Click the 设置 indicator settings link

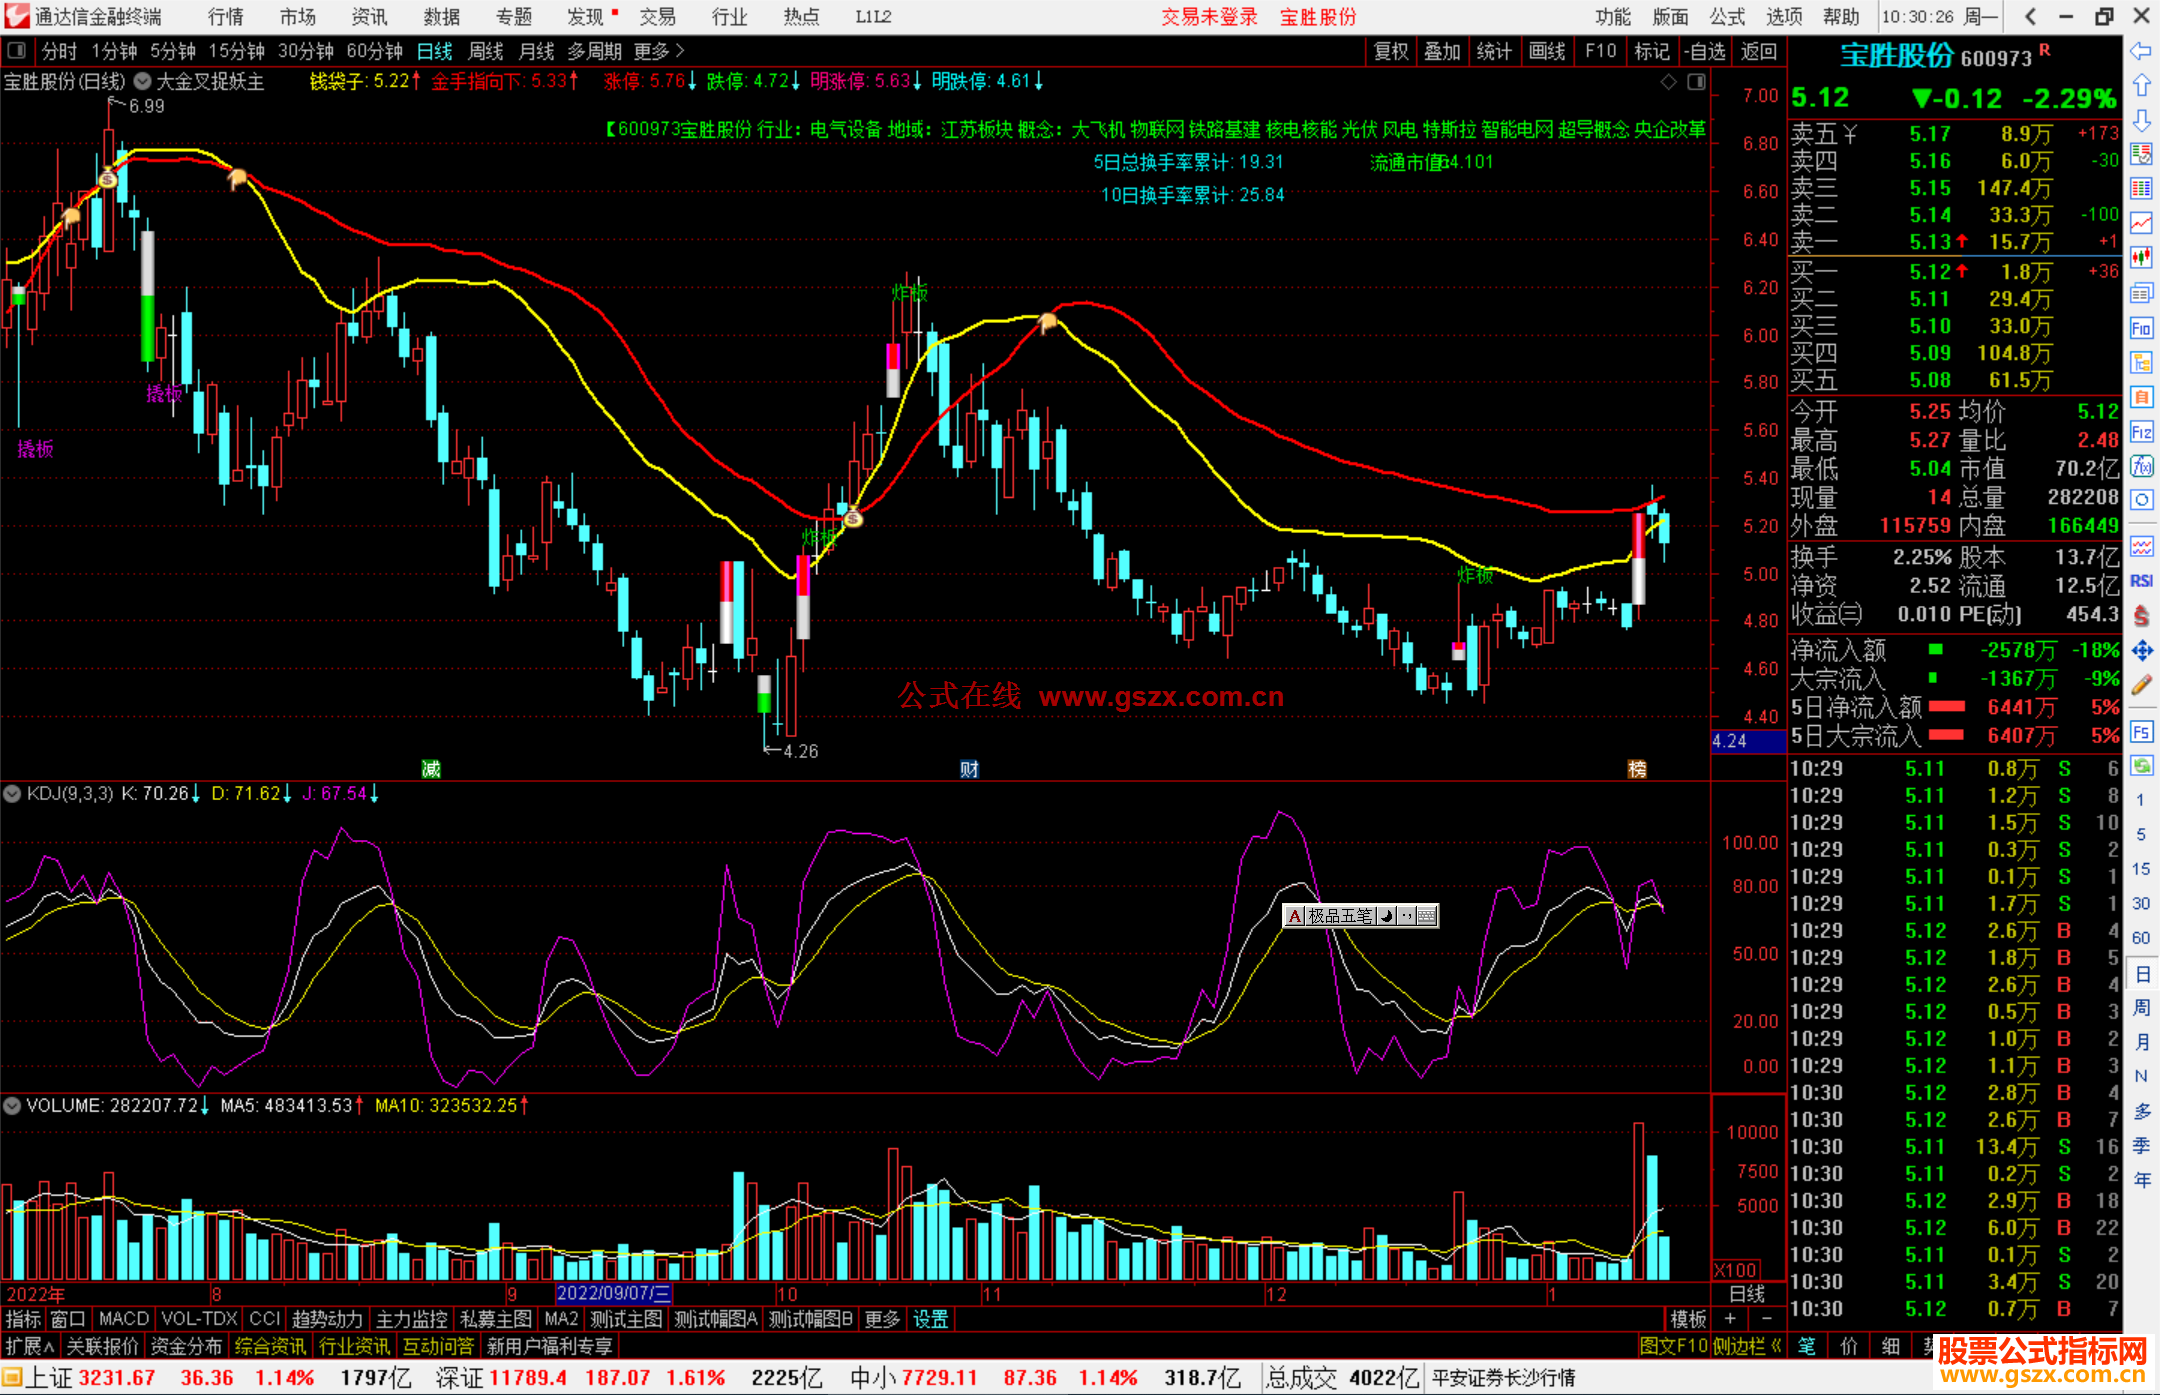click(930, 1319)
